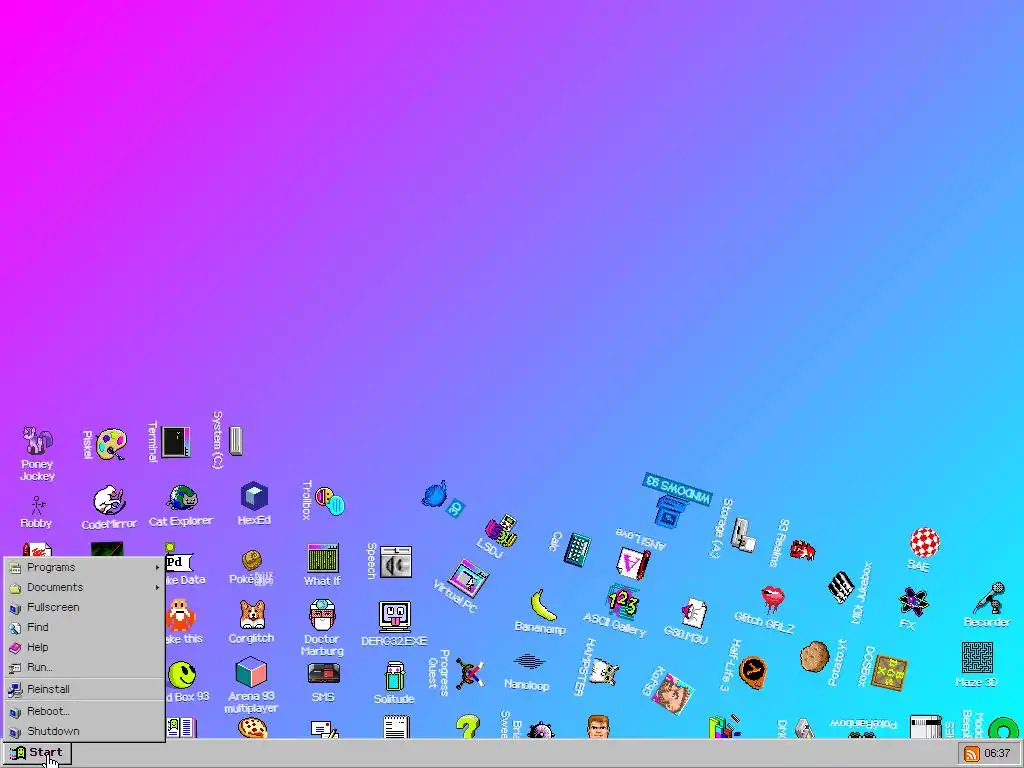Open the System (C:) drive icon
Screen dimensions: 1024x768
236,441
